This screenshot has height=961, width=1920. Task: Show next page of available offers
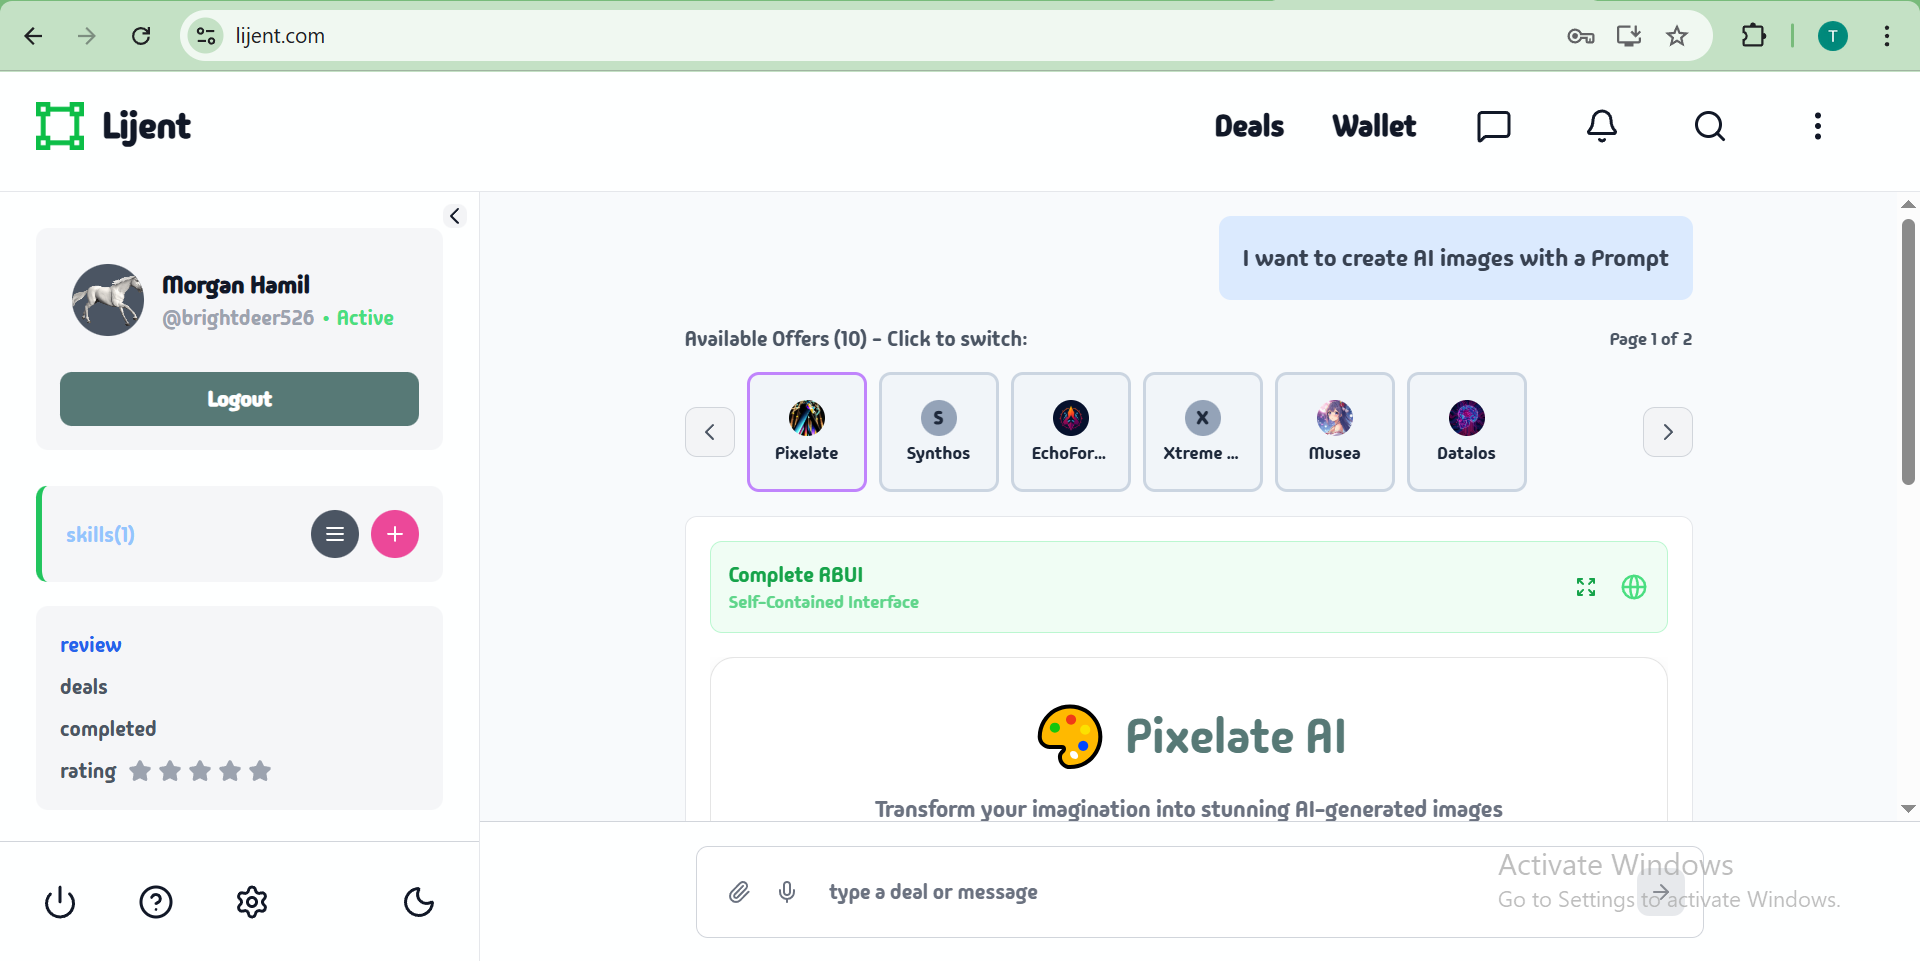(1668, 431)
